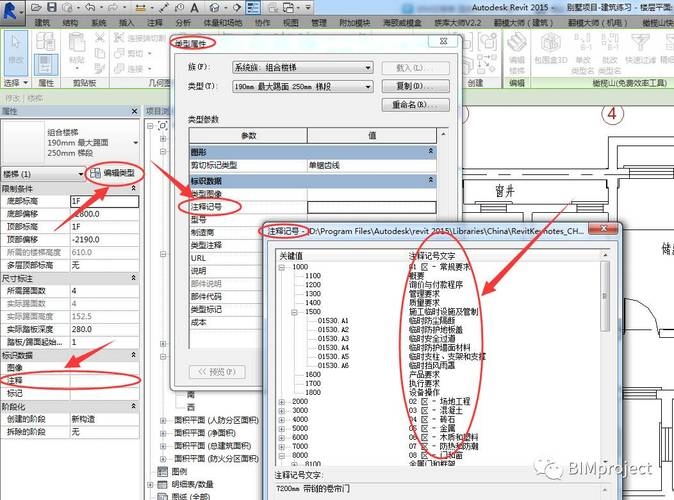Screen dimensions: 674x500
Task: Open the 建筑 ribbon tab
Action: (42, 22)
